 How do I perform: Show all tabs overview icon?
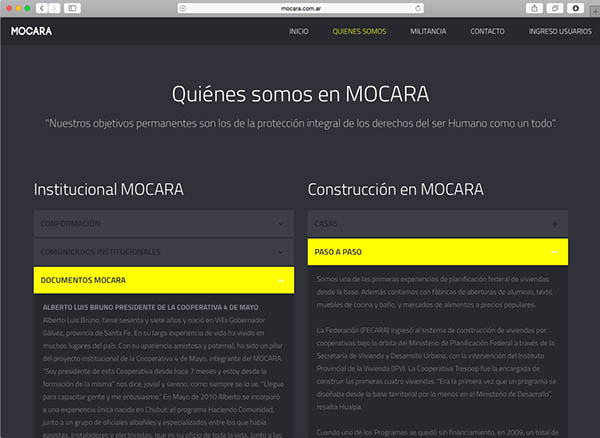553,8
